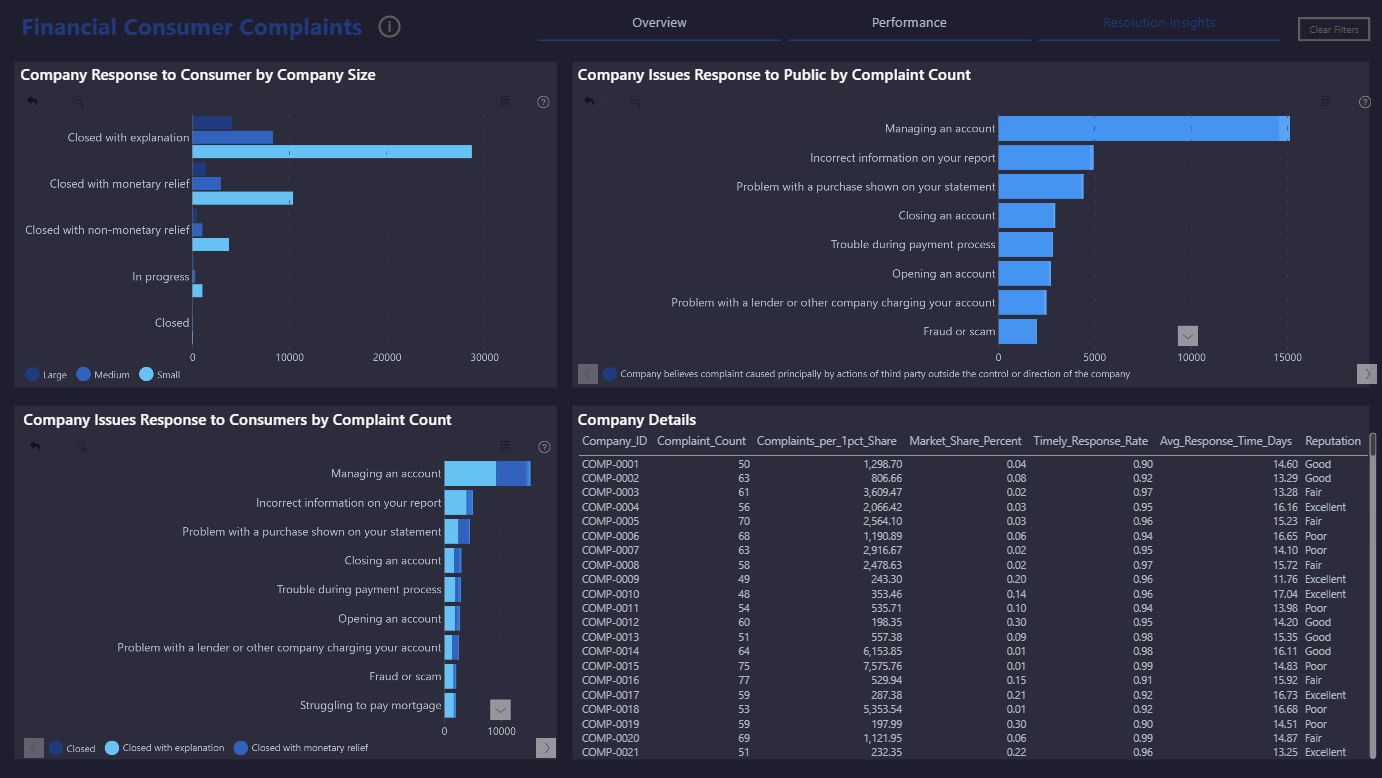
Task: Select Incorrect information bar in Public chart
Action: [x=1046, y=157]
